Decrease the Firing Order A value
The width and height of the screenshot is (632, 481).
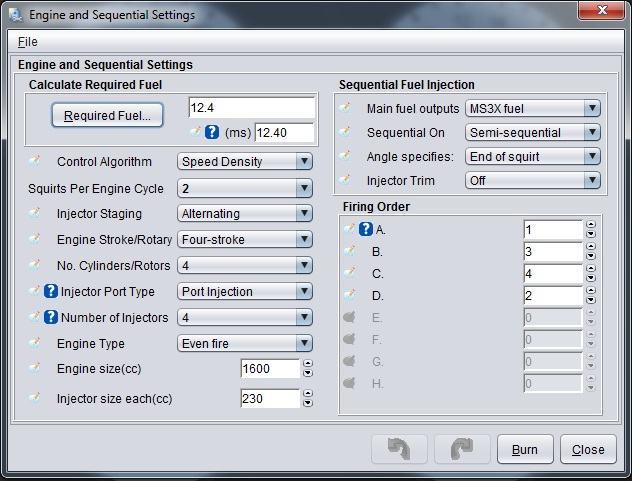tap(591, 234)
